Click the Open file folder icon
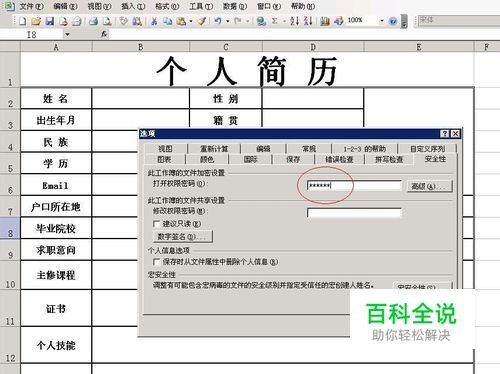The width and height of the screenshot is (500, 374). pos(36,21)
